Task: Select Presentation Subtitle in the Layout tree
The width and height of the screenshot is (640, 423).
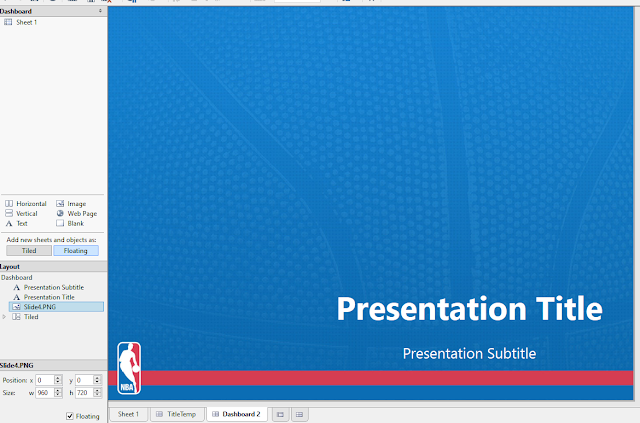Action: pos(49,287)
